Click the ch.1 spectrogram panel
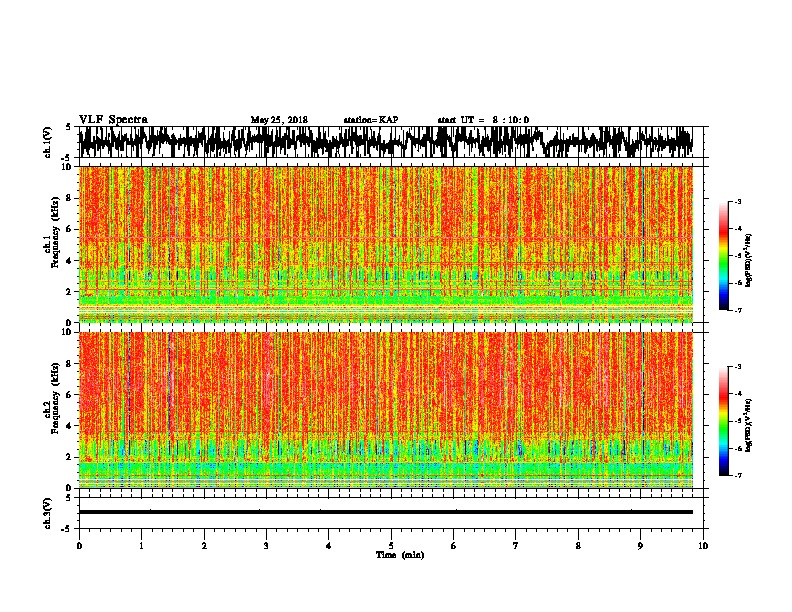 pyautogui.click(x=385, y=244)
